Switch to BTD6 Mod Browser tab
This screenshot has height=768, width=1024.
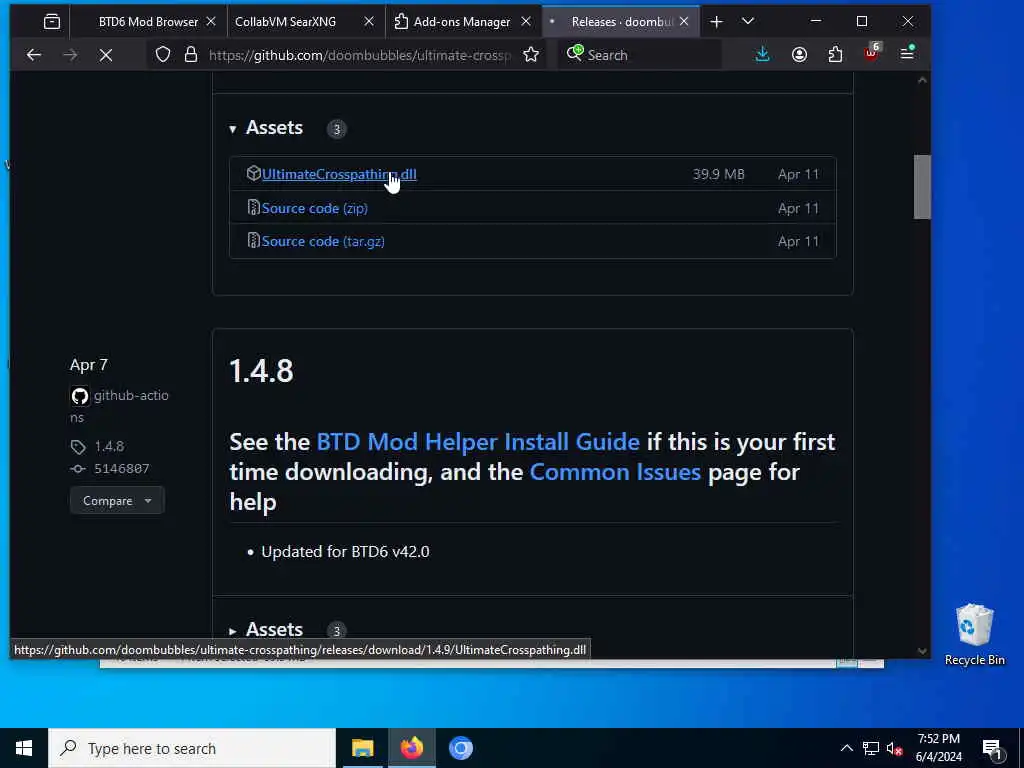(148, 22)
